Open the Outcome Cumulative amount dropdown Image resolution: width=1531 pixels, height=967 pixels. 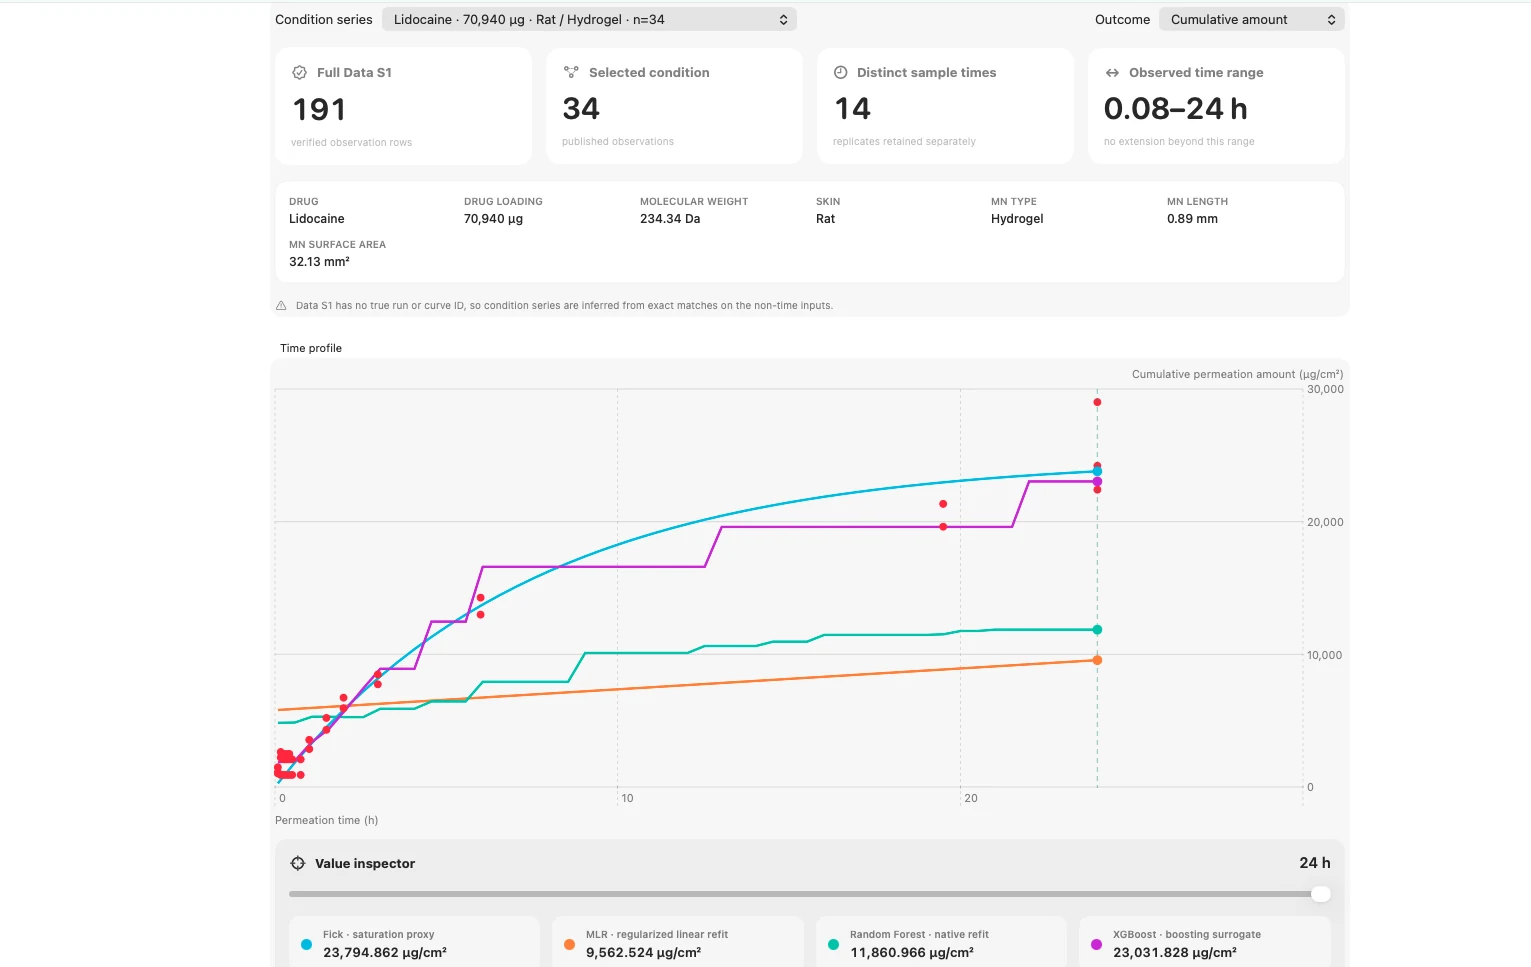[1252, 19]
